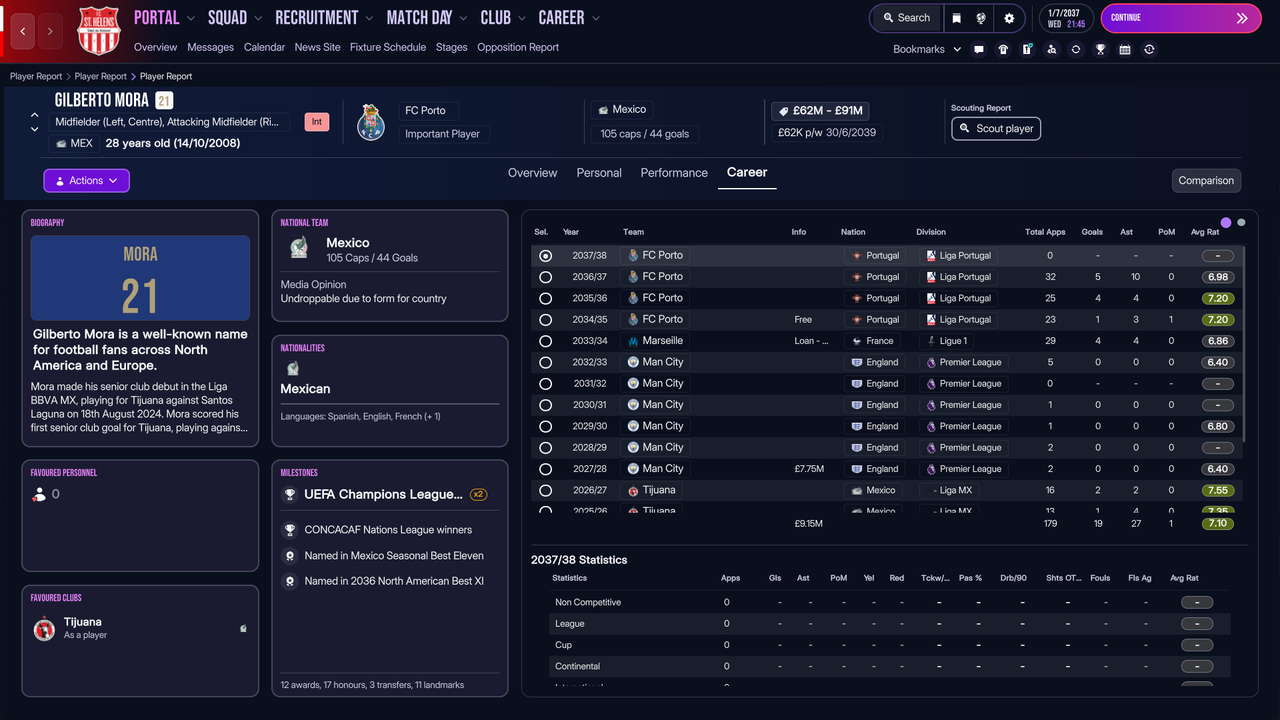Click the St. Helens club badge
Image resolution: width=1280 pixels, height=720 pixels.
click(x=99, y=30)
